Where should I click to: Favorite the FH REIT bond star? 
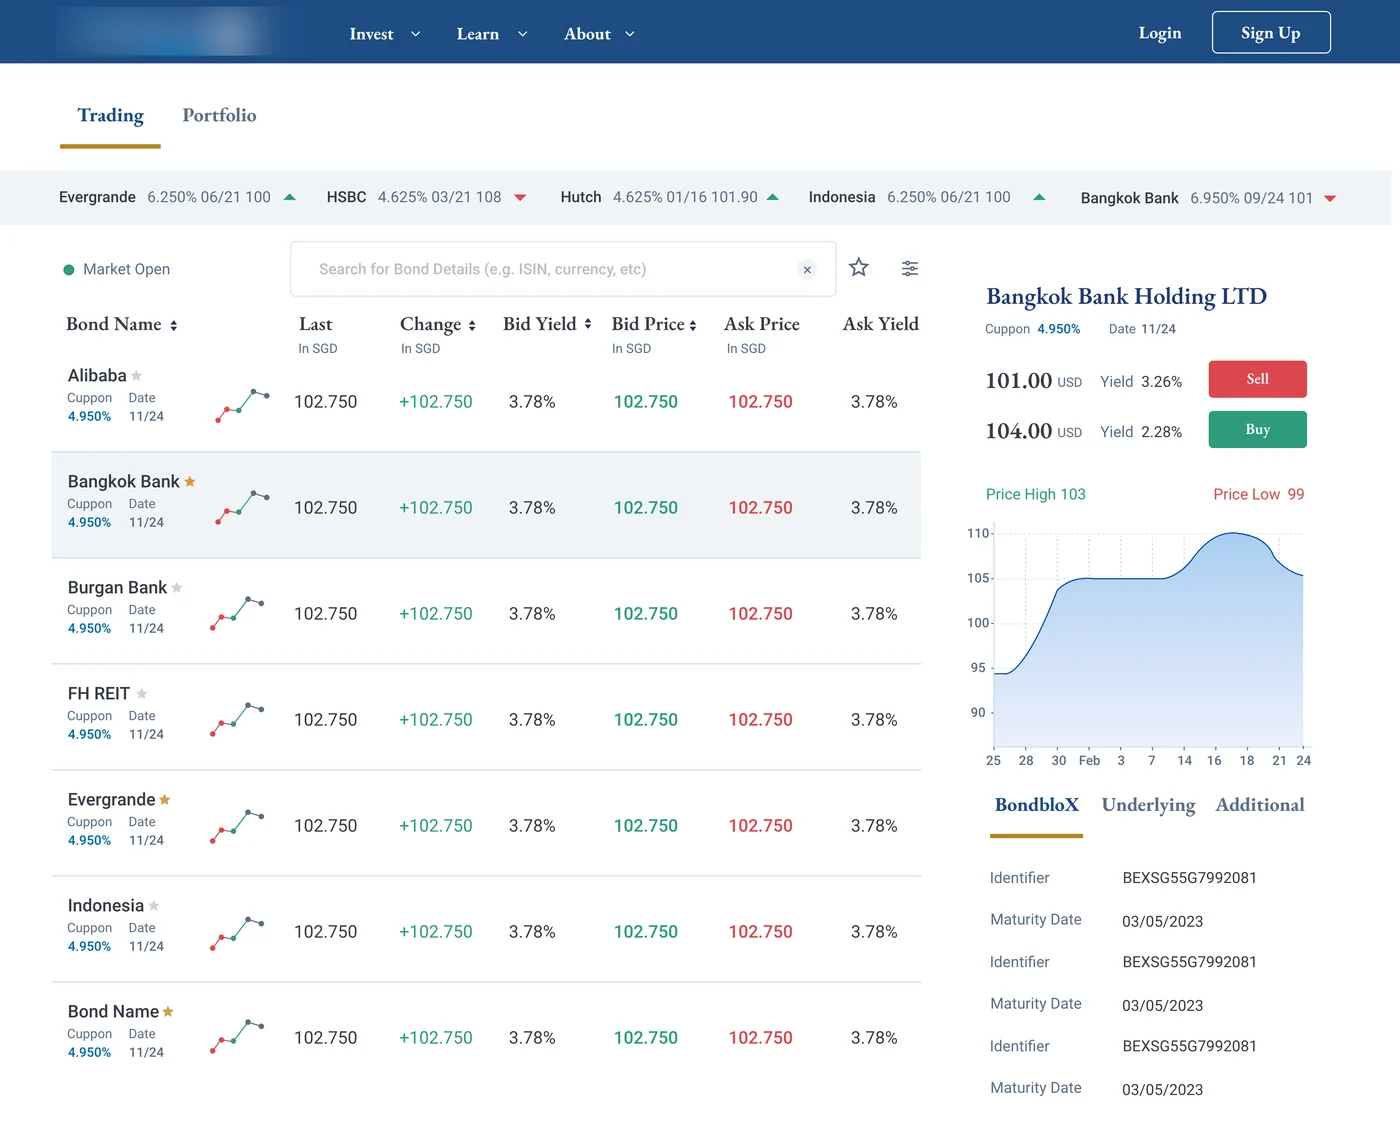coord(142,694)
